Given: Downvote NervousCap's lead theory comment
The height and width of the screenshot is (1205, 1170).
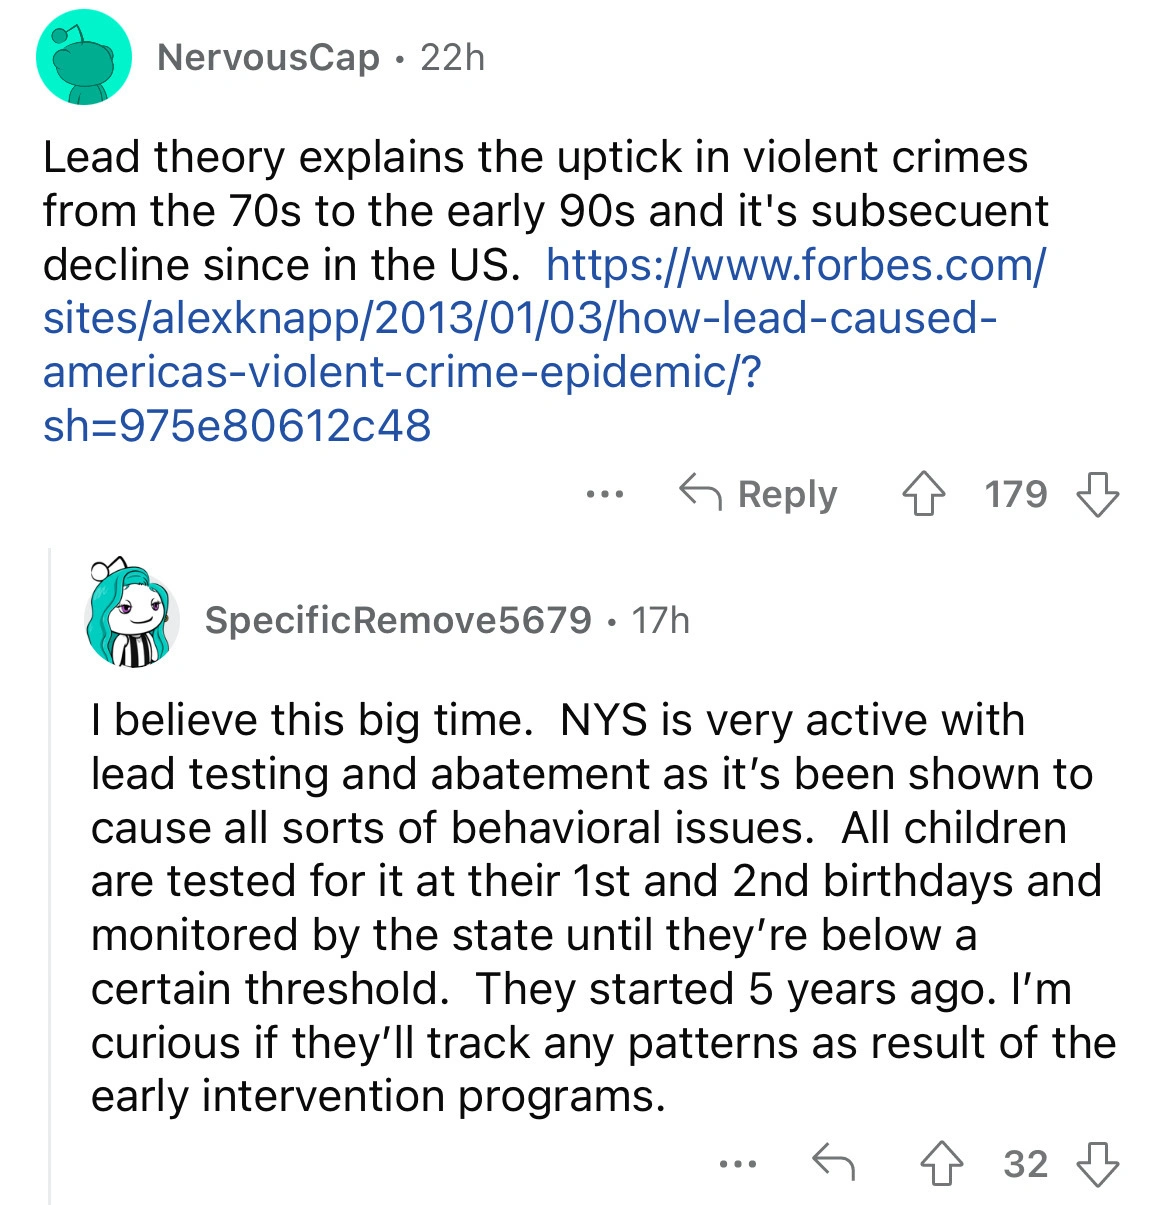Looking at the screenshot, I should (1097, 494).
